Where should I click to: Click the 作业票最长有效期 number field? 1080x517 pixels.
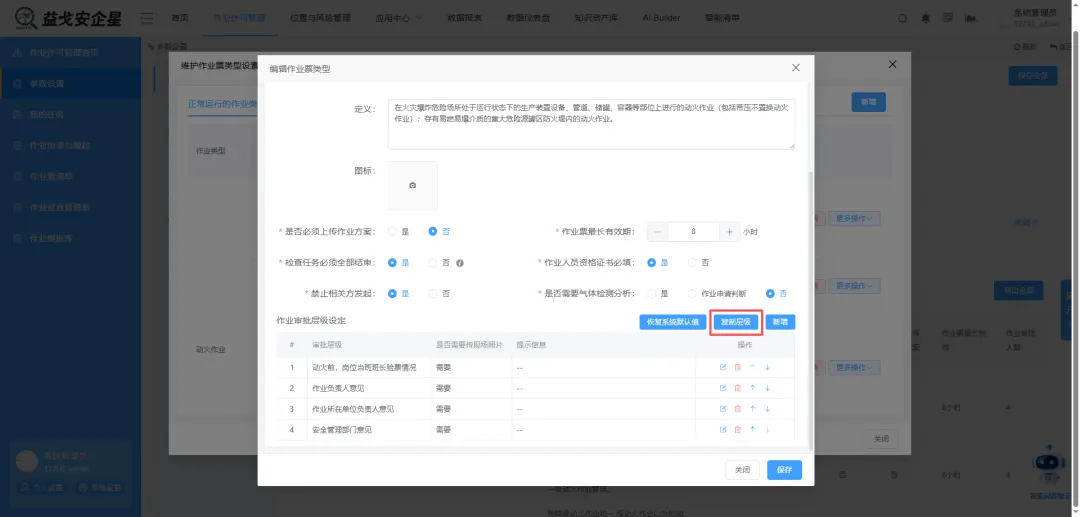pyautogui.click(x=694, y=232)
